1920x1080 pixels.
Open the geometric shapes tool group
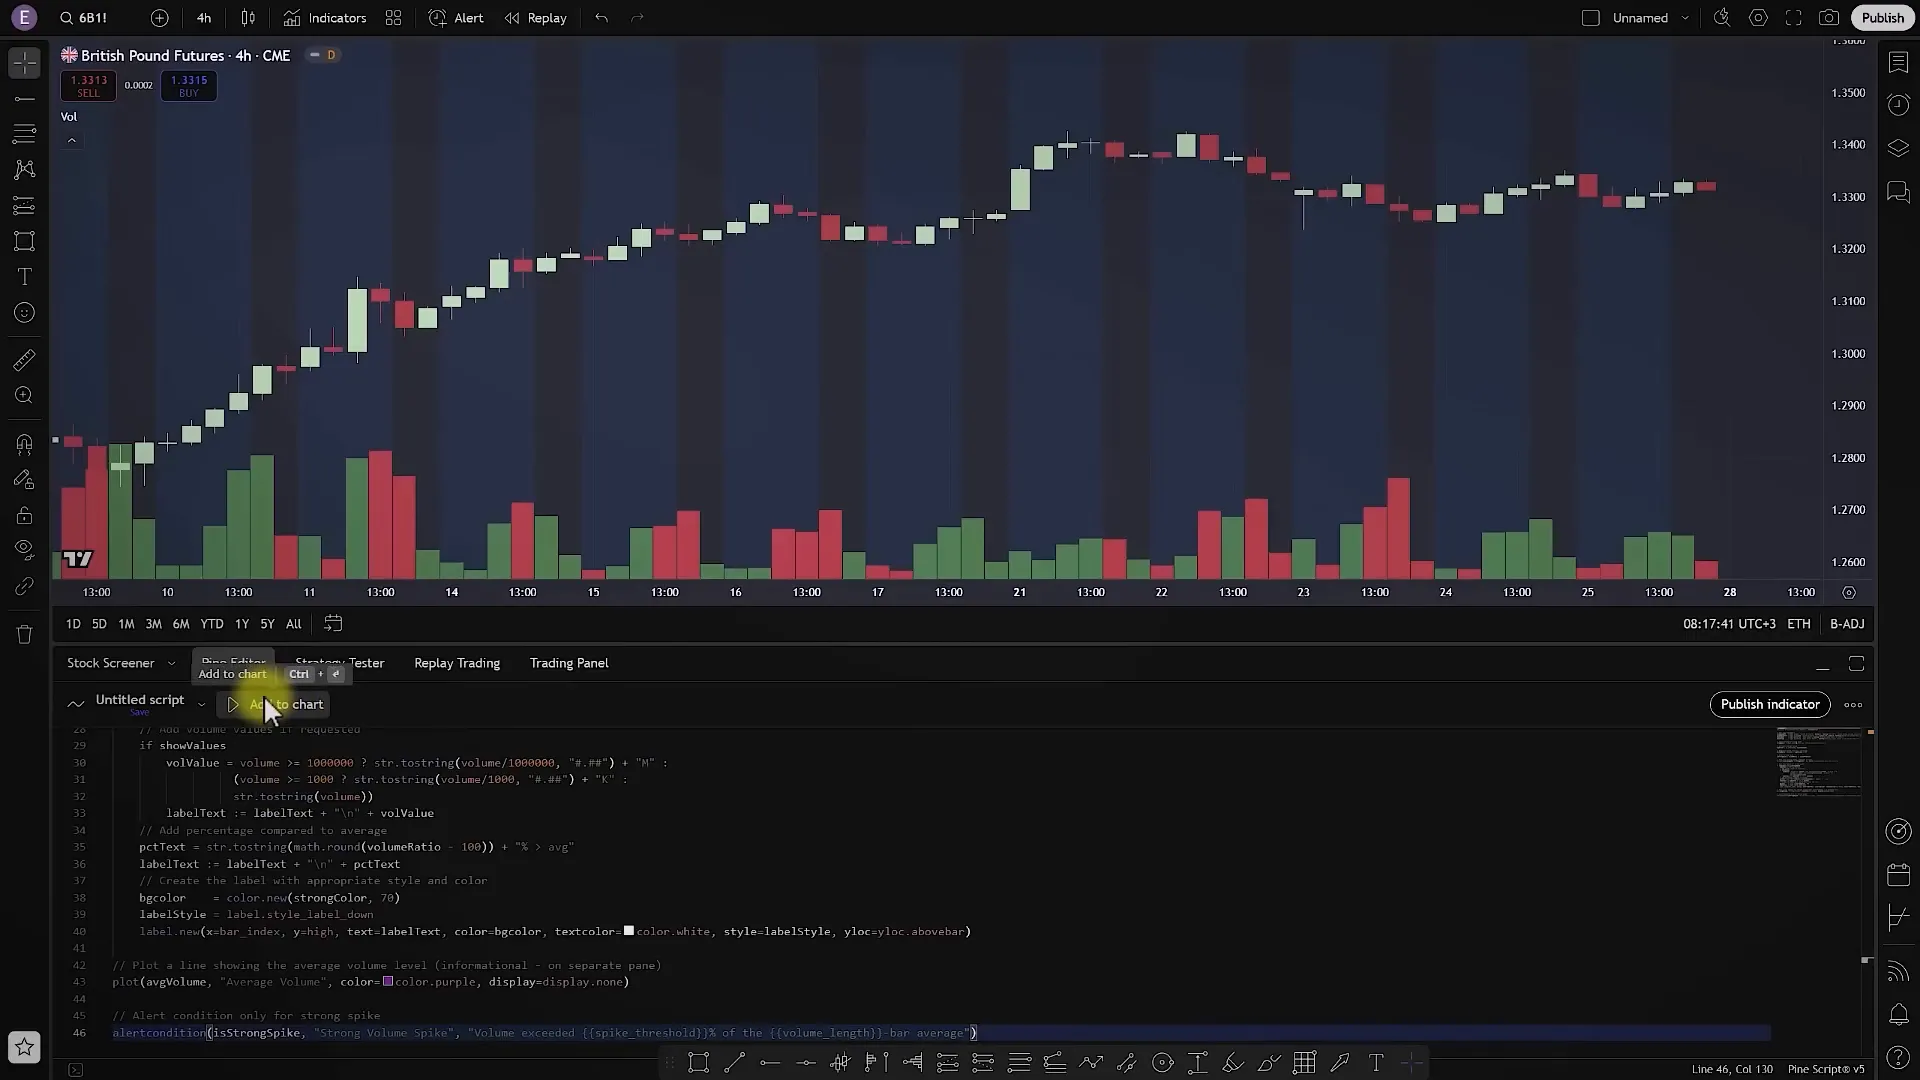pyautogui.click(x=25, y=241)
